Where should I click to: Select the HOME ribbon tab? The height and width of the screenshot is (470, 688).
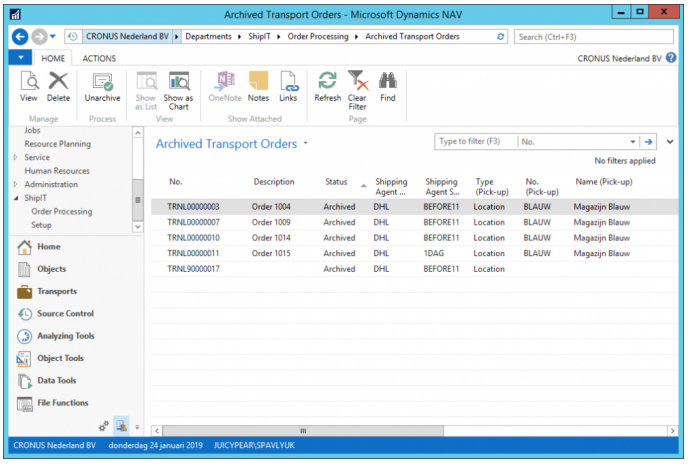point(53,59)
